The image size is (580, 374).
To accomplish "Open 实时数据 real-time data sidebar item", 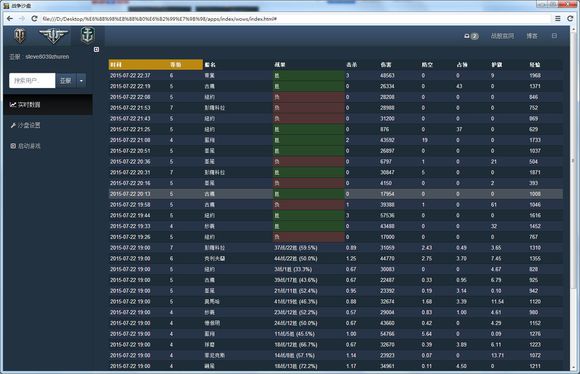I will click(x=48, y=105).
